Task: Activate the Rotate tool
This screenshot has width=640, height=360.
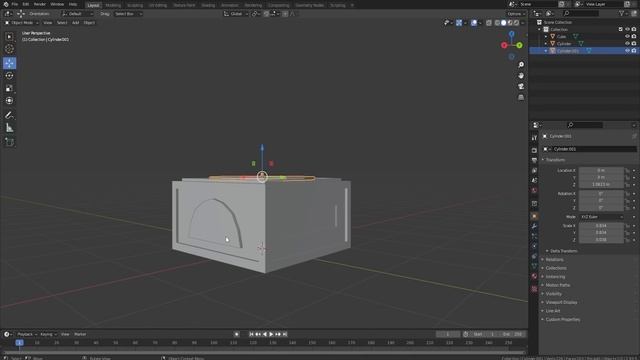Action: [9, 76]
